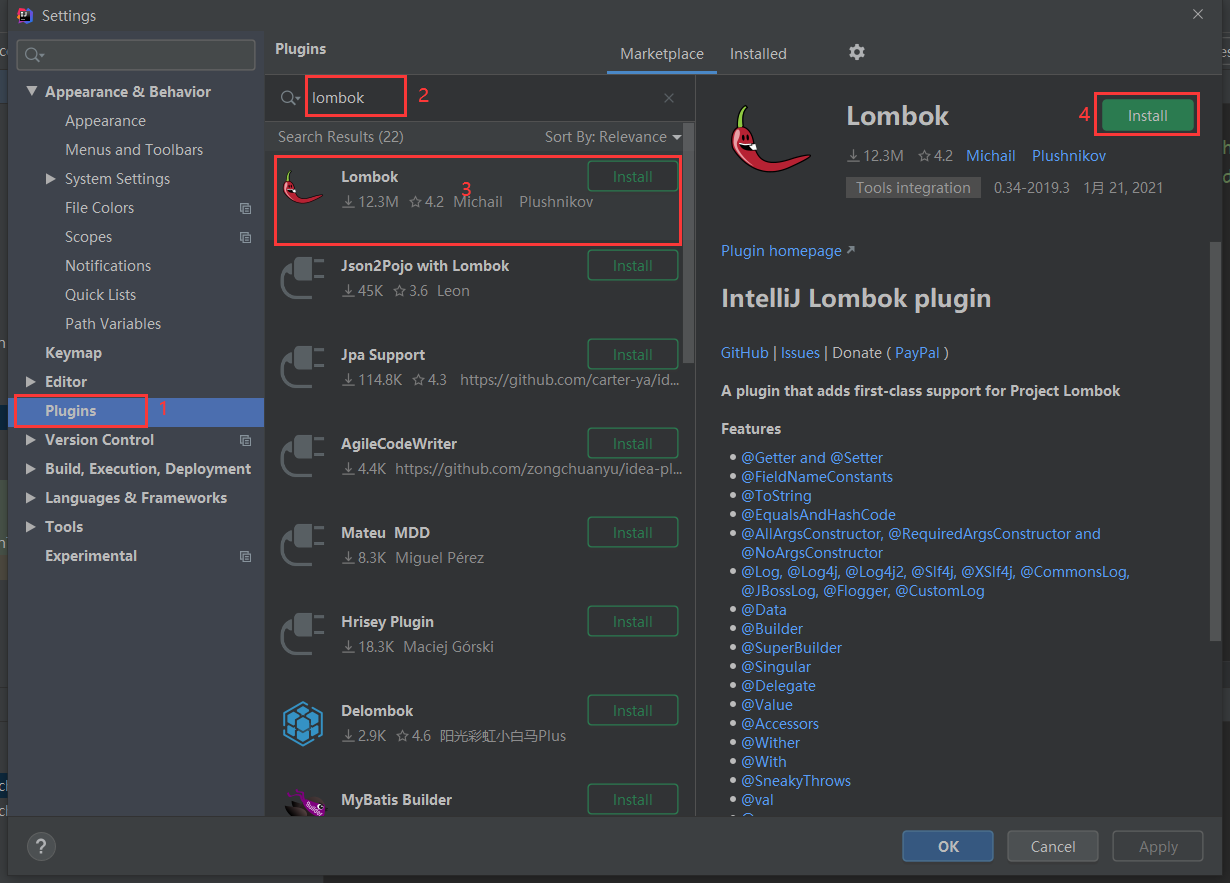Install Mateu MDD plugin
The width and height of the screenshot is (1230, 883).
click(x=633, y=533)
